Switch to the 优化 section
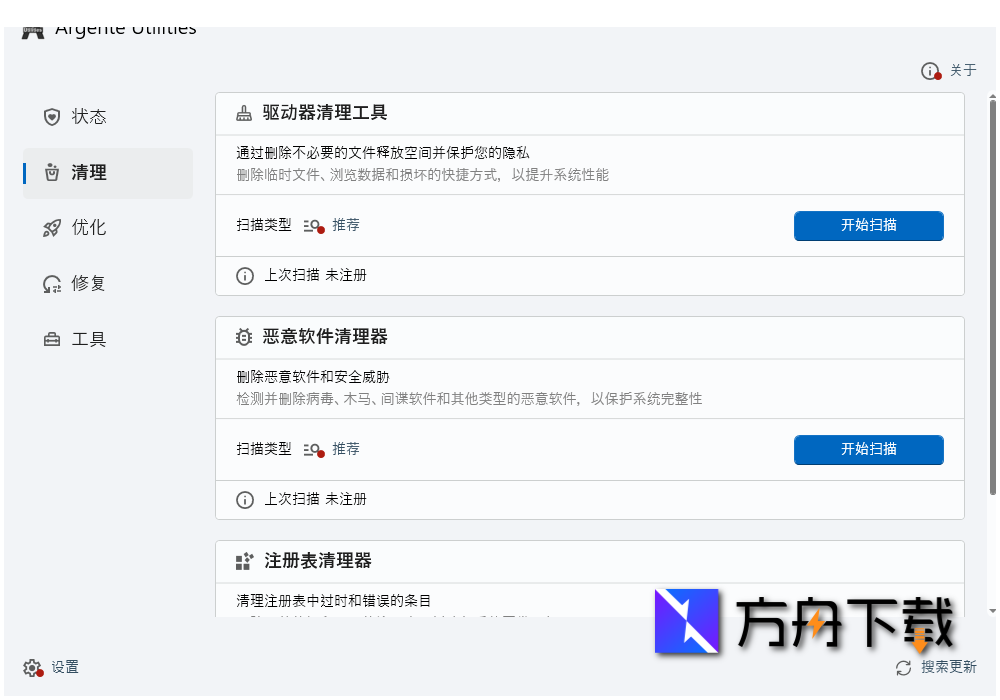Viewport: 1000px width, 700px height. point(88,227)
